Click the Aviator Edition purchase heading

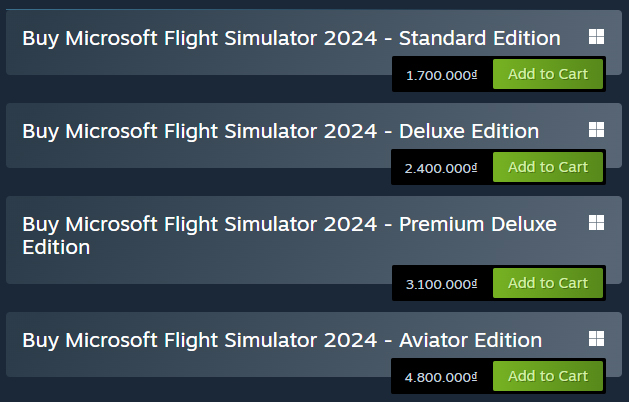tap(282, 341)
